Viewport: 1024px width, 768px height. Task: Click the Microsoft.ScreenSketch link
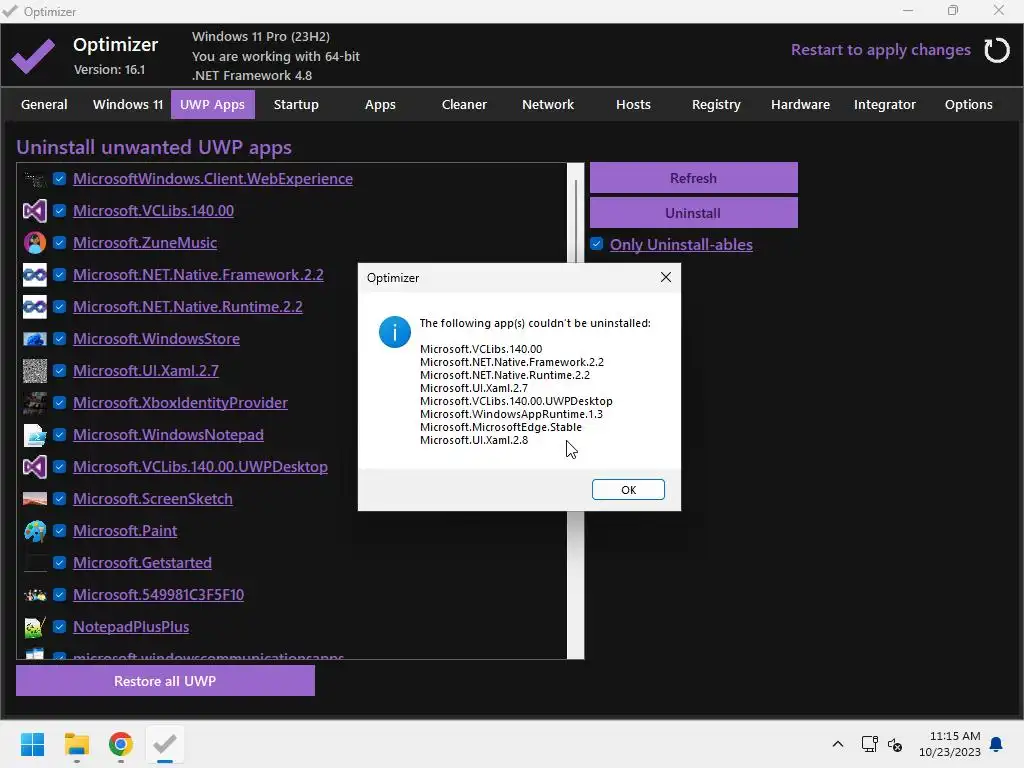point(153,498)
